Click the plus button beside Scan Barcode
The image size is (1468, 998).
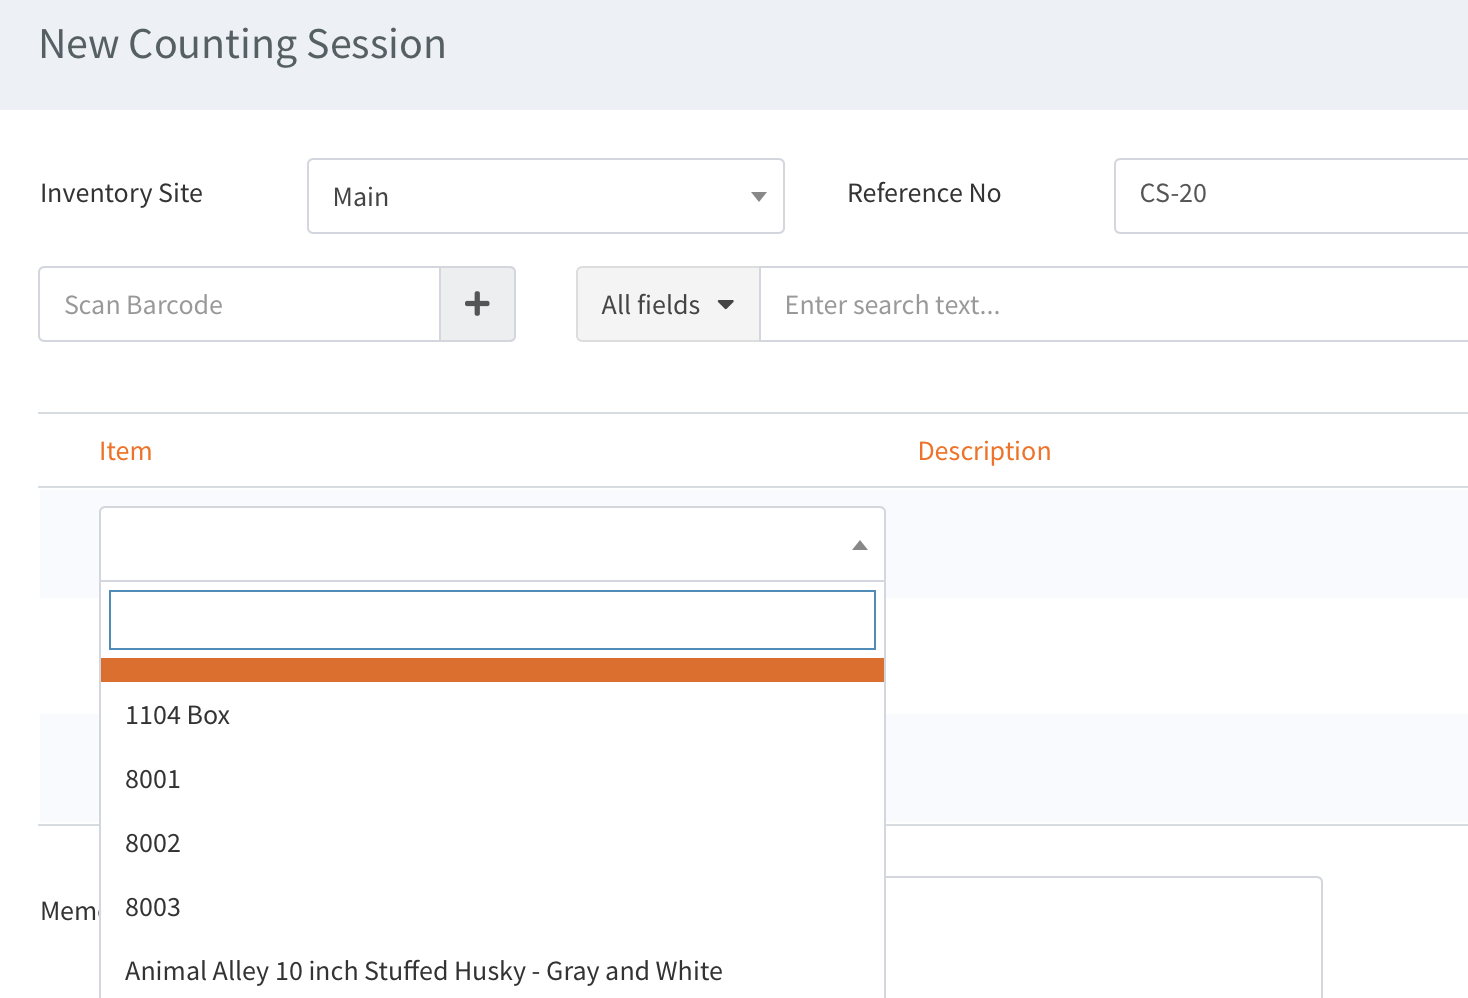coord(477,304)
